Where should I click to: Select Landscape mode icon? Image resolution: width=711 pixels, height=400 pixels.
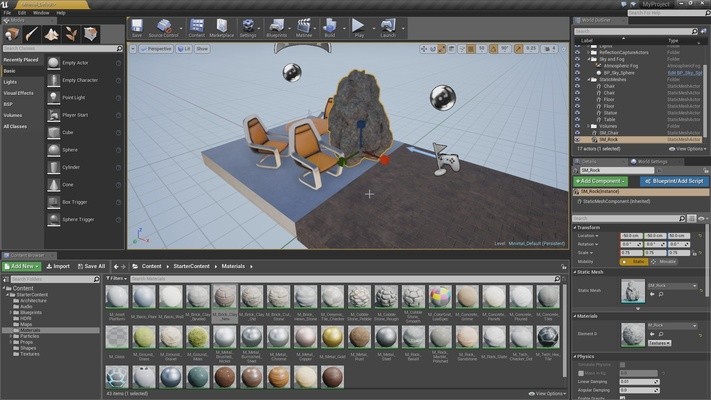(x=51, y=34)
